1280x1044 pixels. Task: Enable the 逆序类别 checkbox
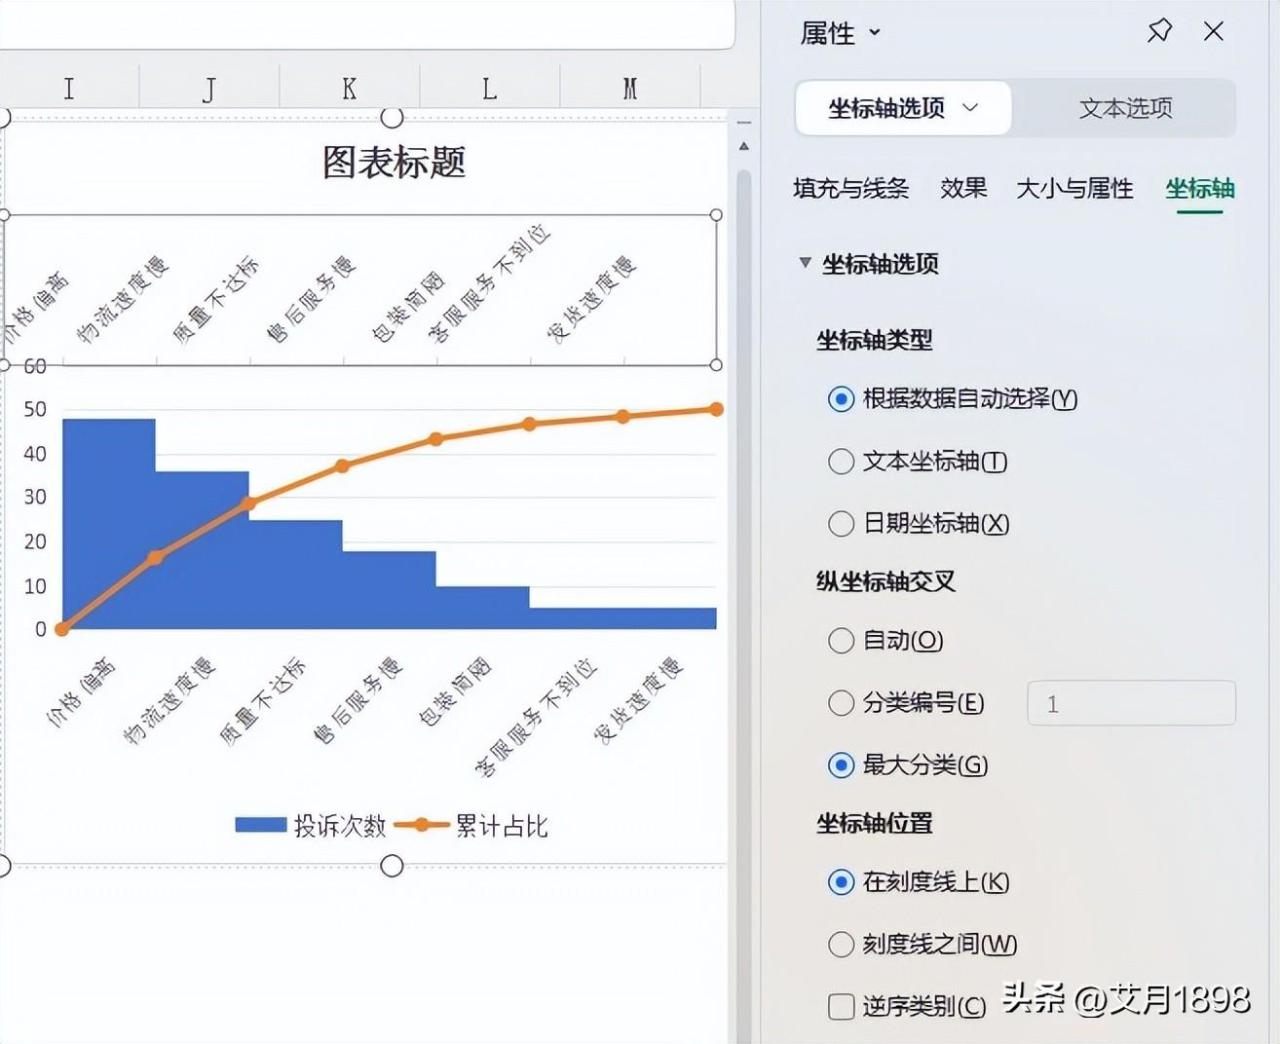click(841, 1006)
